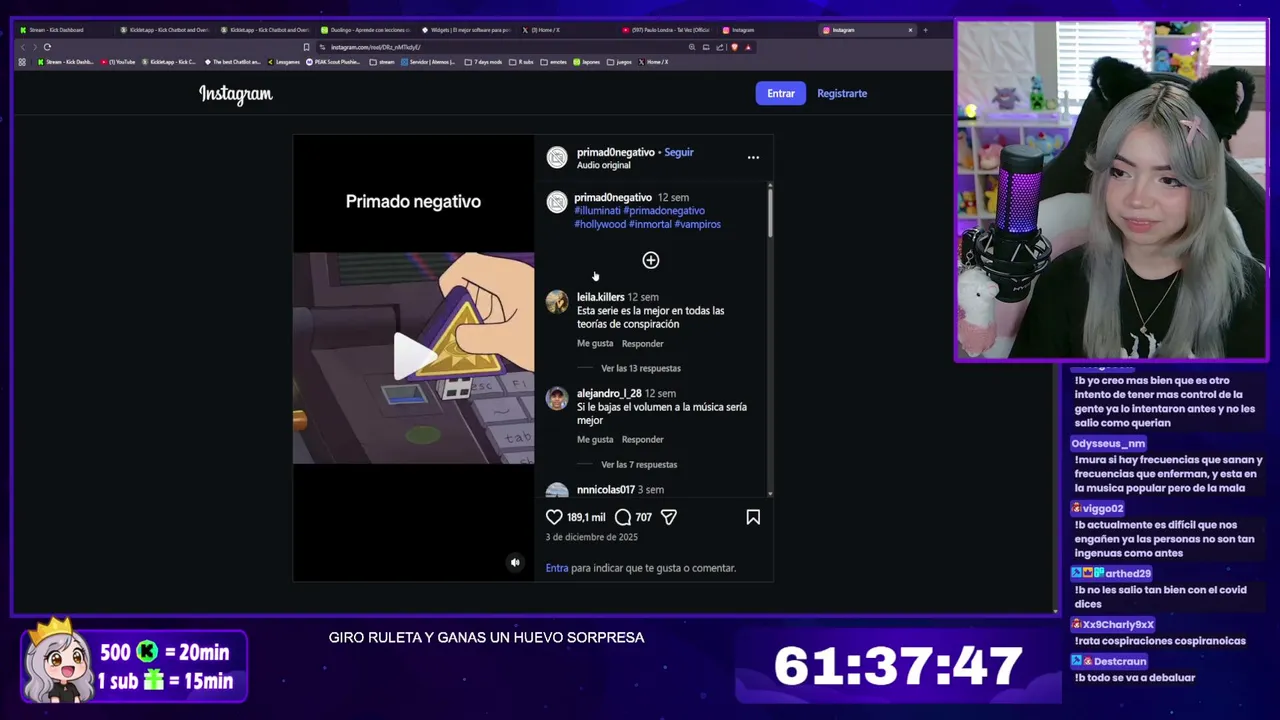Open alejandro_l_28 profile from comment

[x=609, y=394]
